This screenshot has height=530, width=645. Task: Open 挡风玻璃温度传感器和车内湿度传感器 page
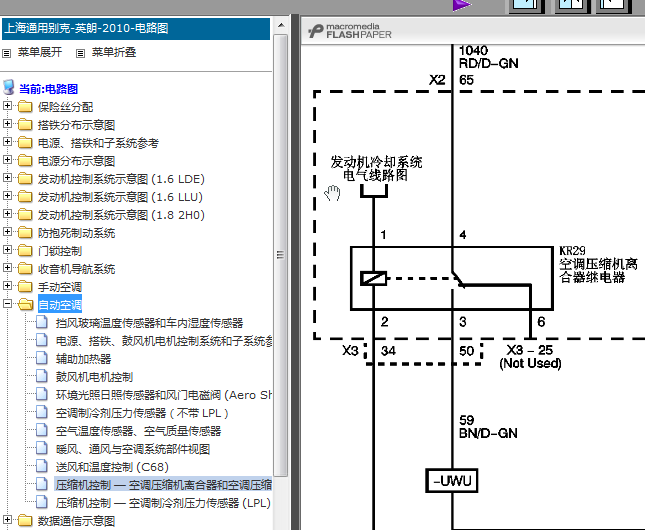coord(149,323)
